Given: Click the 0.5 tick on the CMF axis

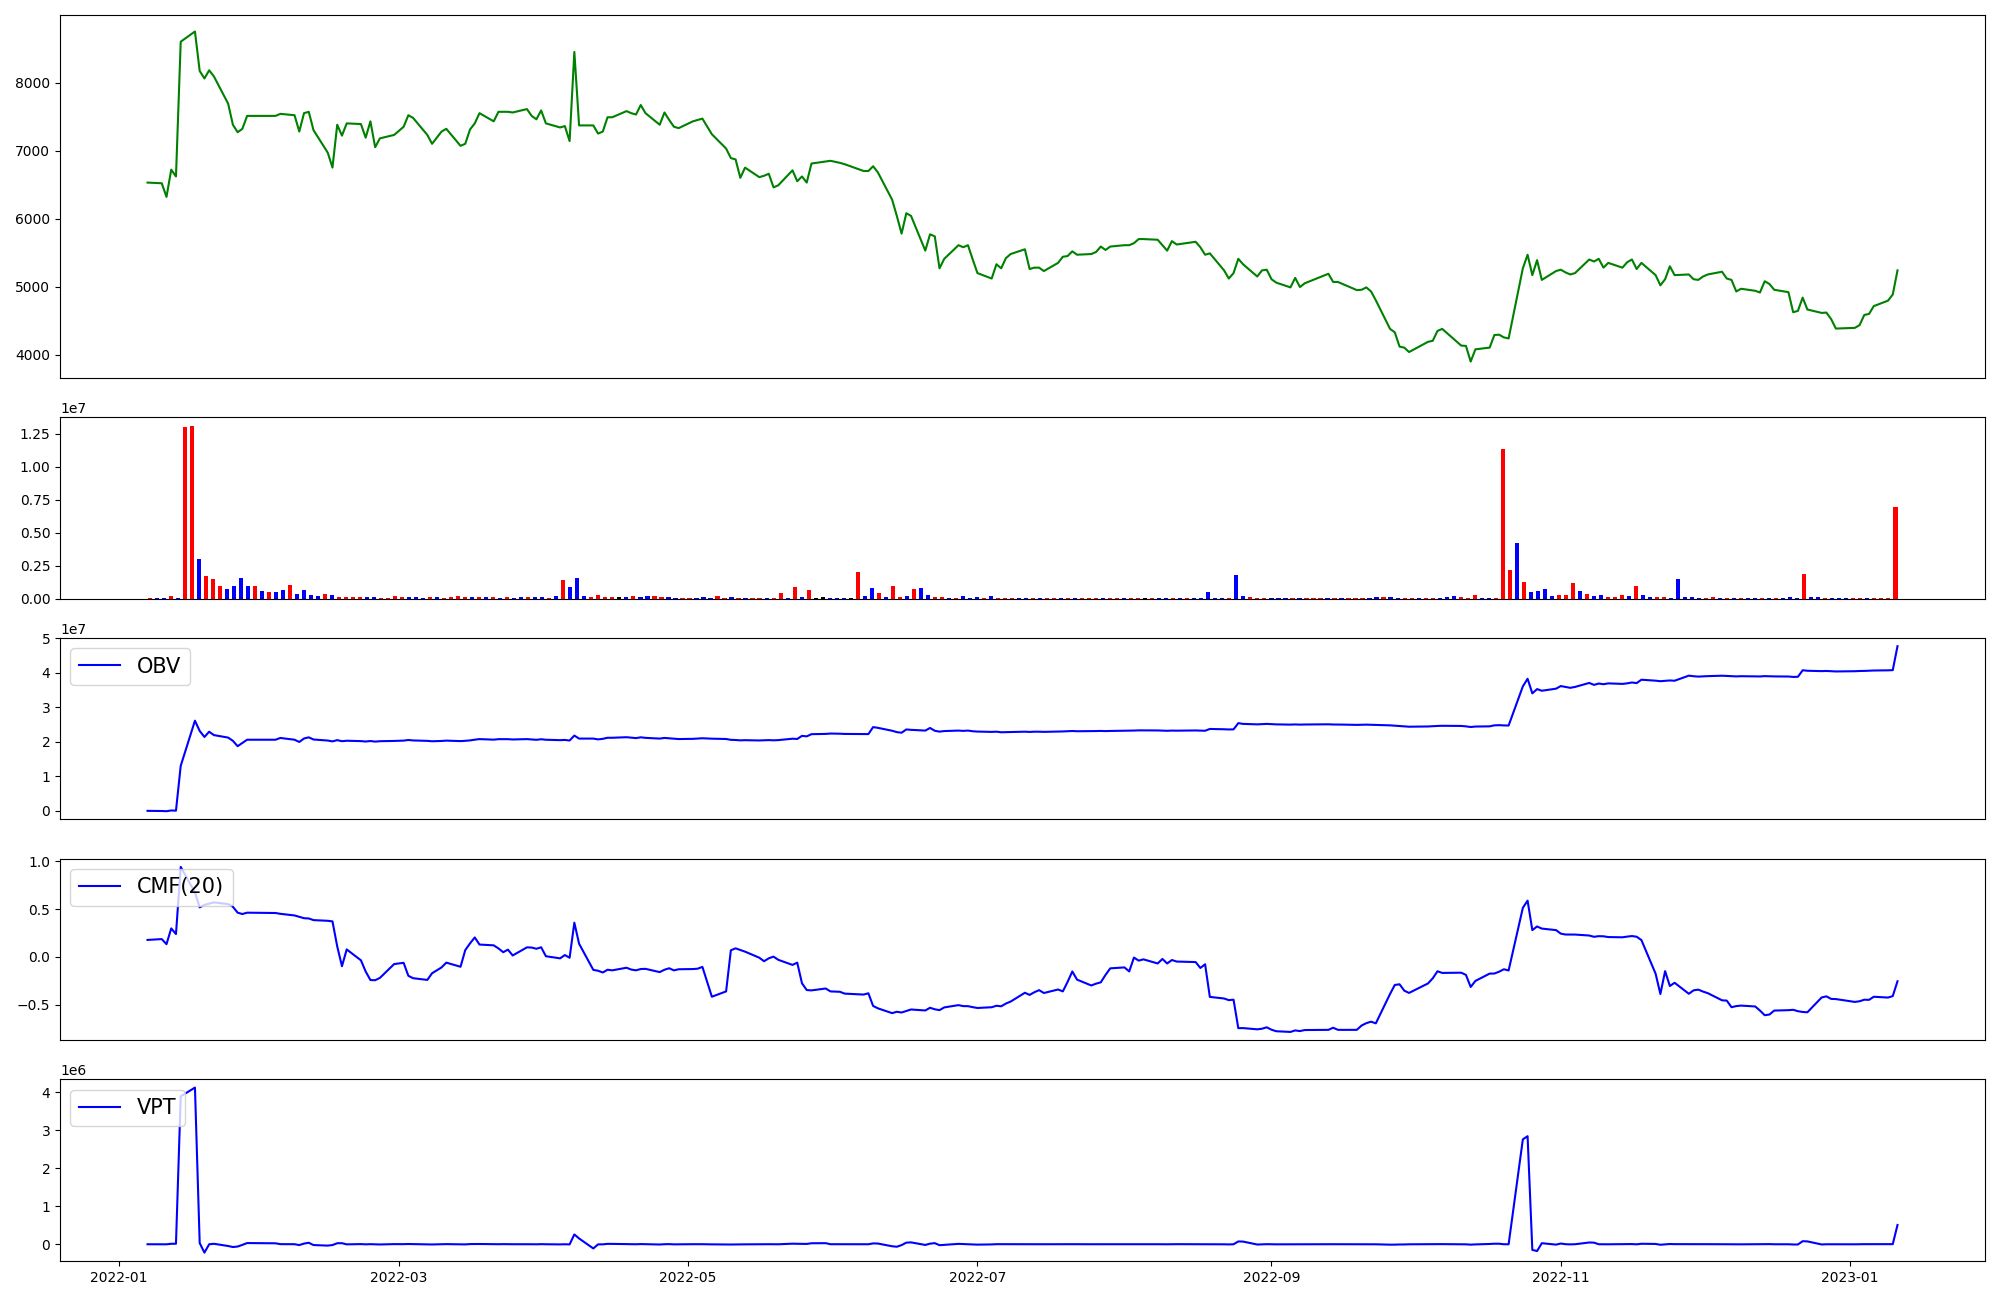Looking at the screenshot, I should 40,910.
